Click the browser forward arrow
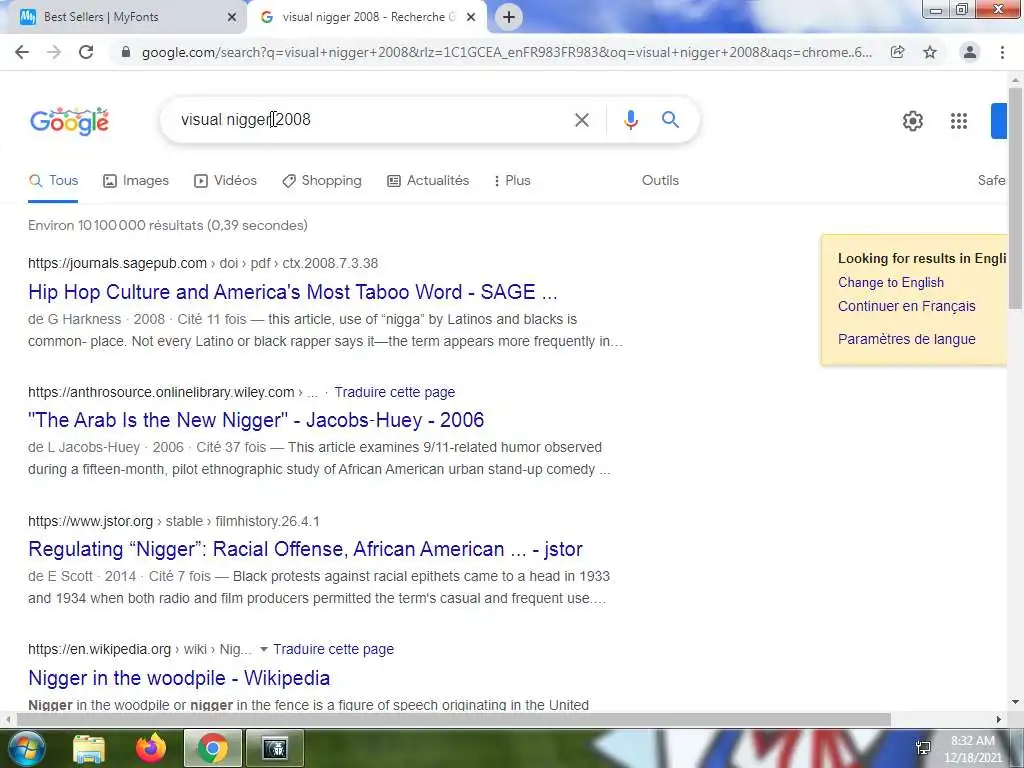This screenshot has height=768, width=1024. point(54,52)
